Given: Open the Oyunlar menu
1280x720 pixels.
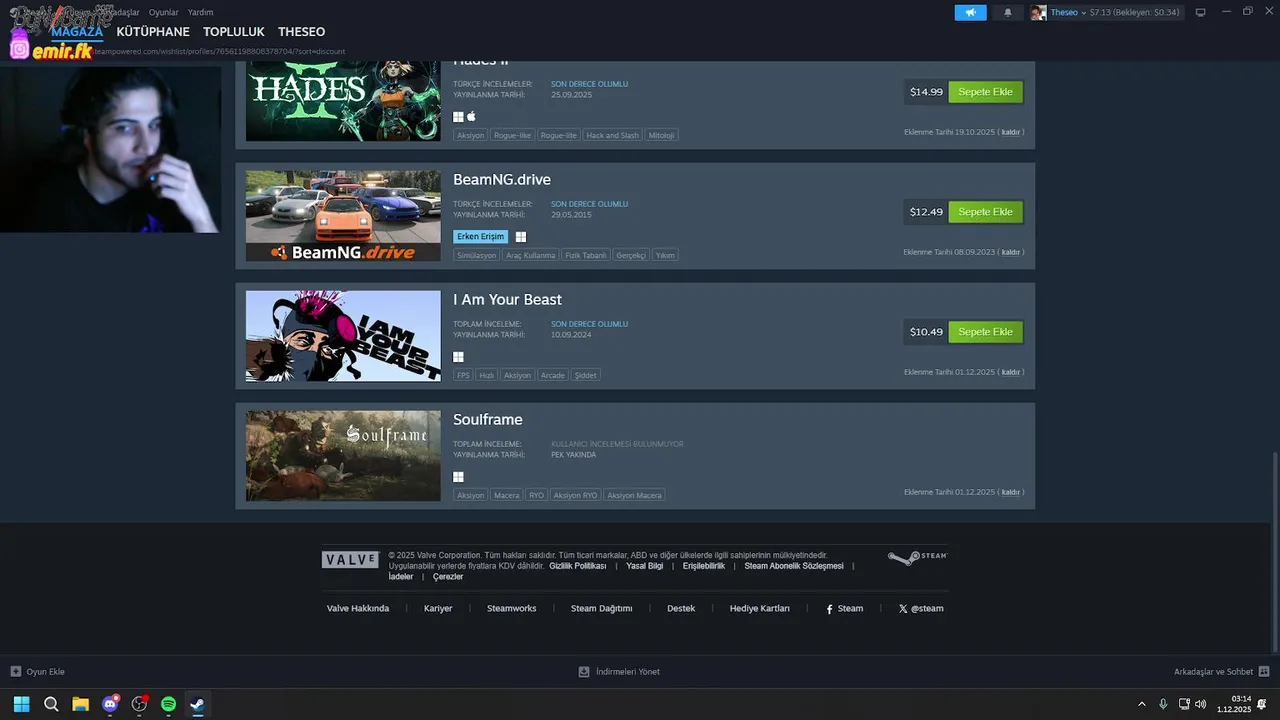Looking at the screenshot, I should click(x=163, y=12).
